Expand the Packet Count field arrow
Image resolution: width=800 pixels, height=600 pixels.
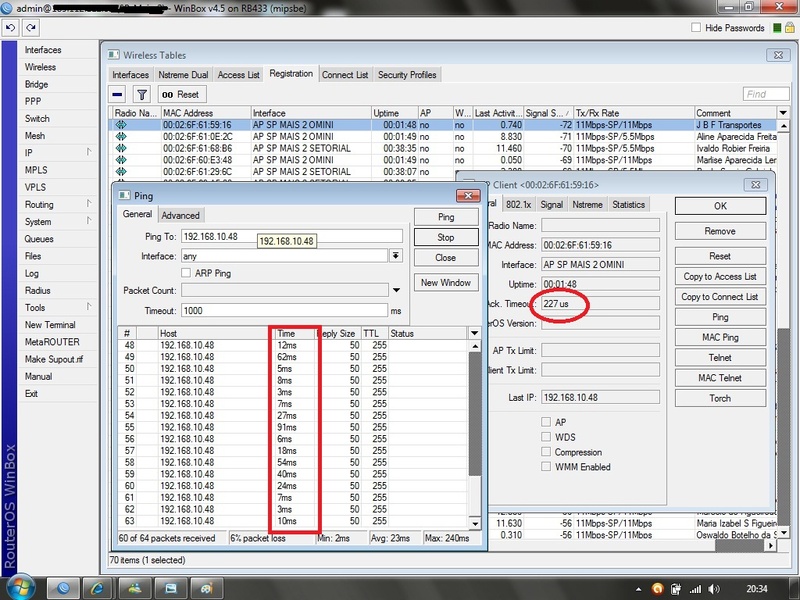click(x=396, y=290)
